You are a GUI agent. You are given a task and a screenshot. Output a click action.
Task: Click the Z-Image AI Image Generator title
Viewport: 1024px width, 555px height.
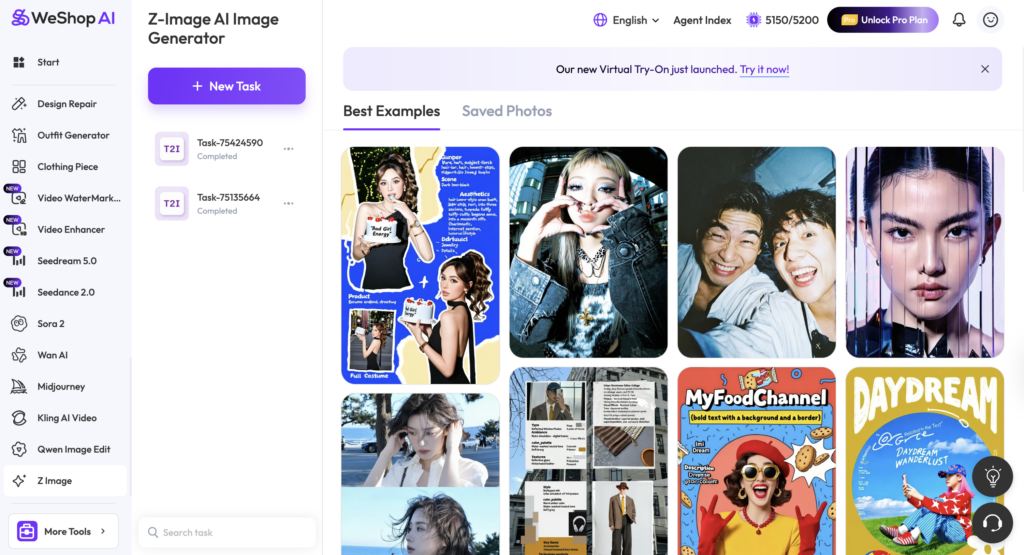214,29
